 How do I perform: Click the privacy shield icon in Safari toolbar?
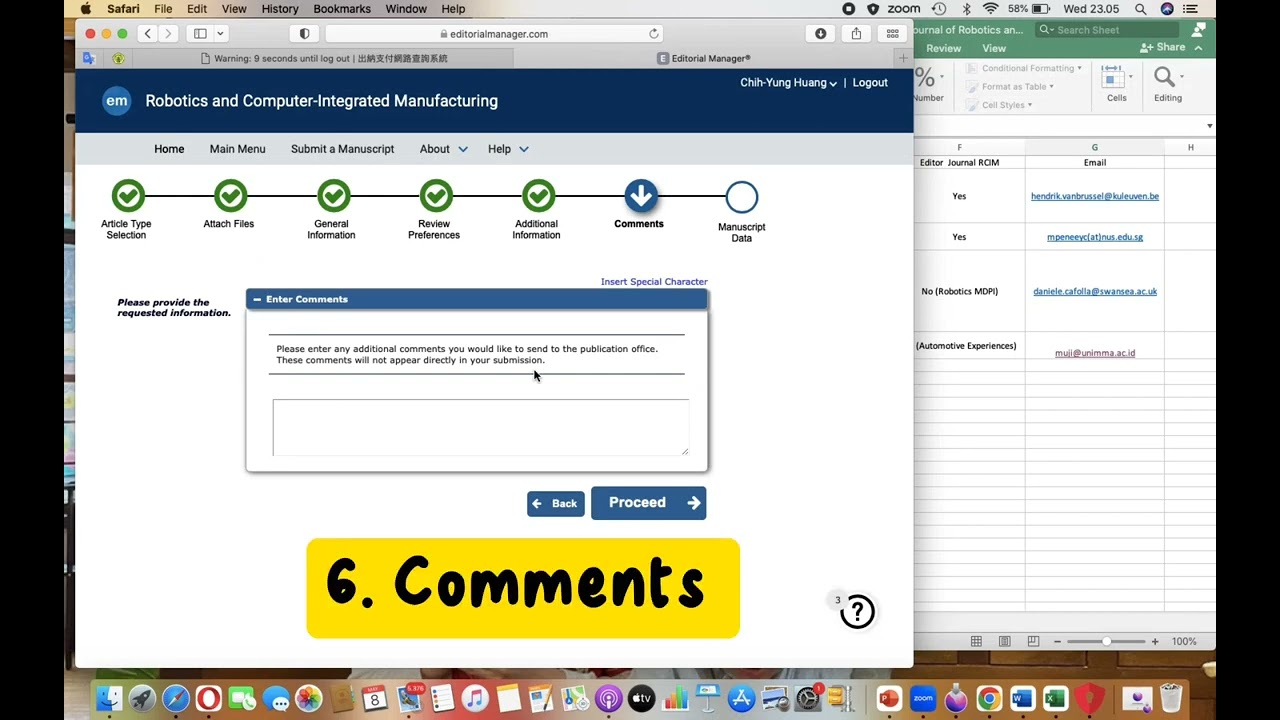(305, 33)
